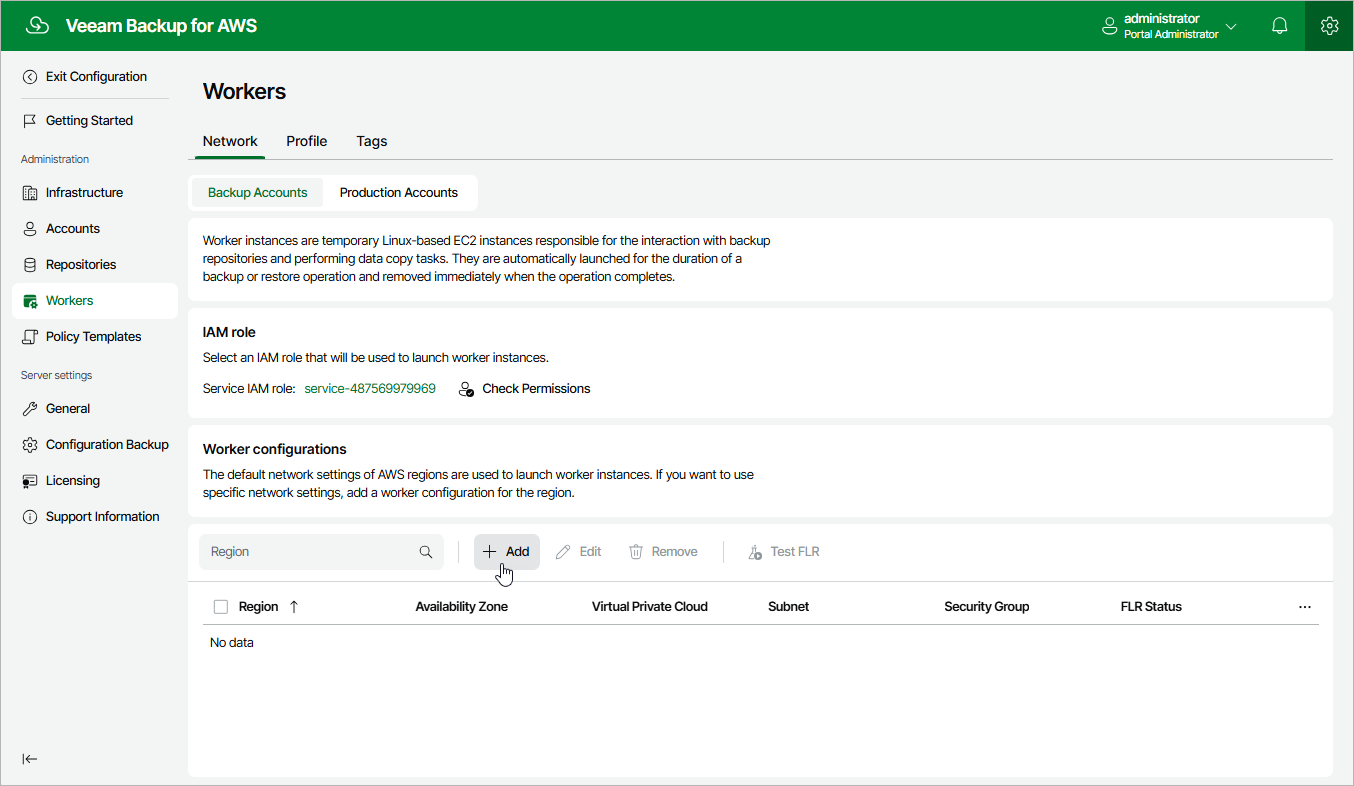Click the pencil Edit icon
The height and width of the screenshot is (786, 1354).
pos(563,552)
